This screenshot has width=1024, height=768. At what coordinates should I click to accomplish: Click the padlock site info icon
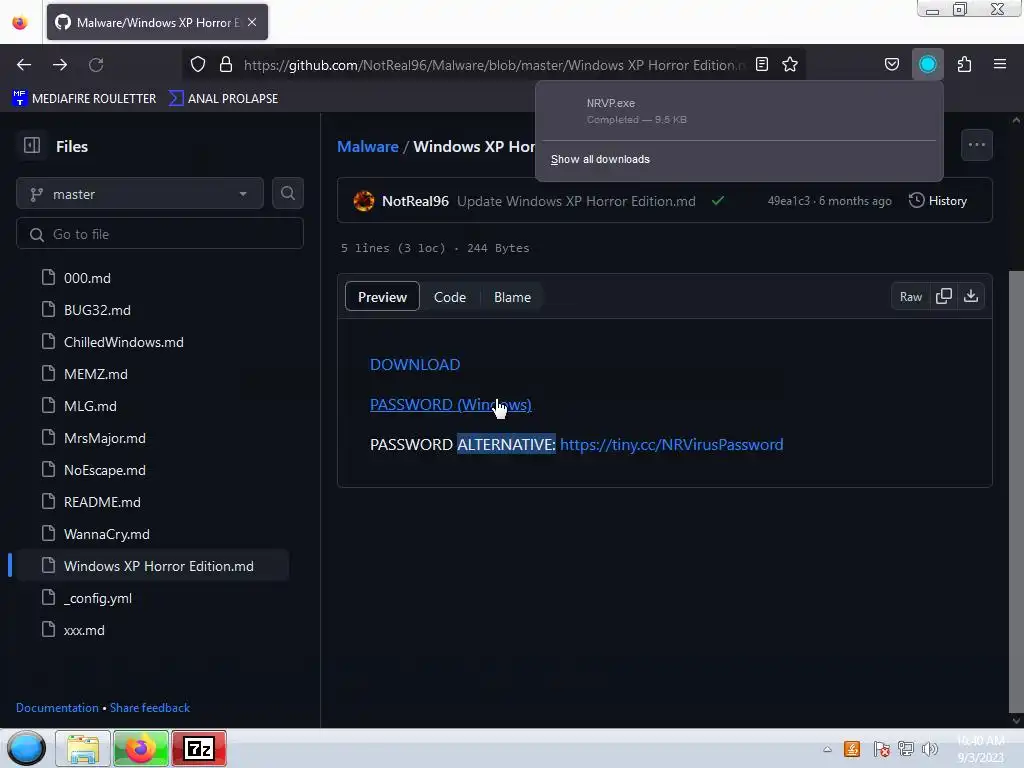pos(226,65)
